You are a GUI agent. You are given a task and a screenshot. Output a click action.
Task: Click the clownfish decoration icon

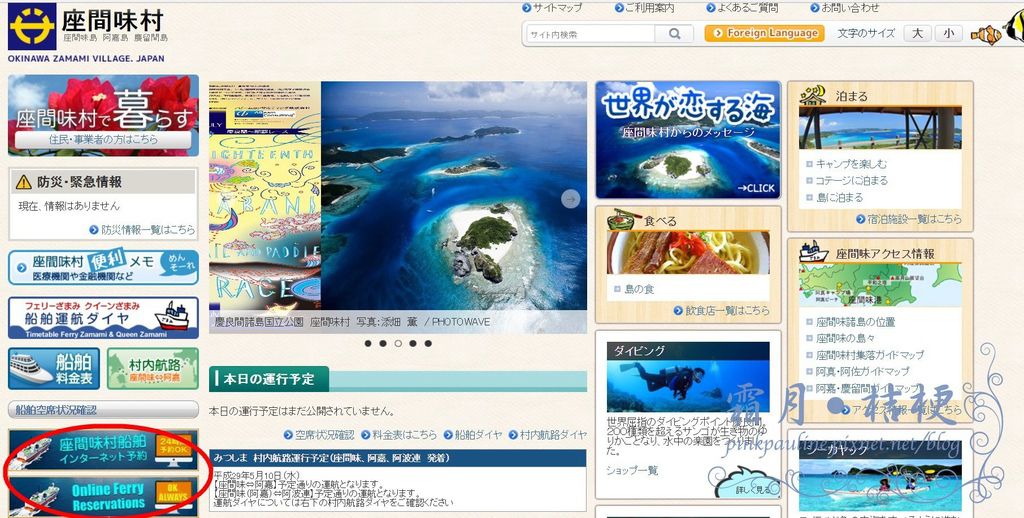987,34
